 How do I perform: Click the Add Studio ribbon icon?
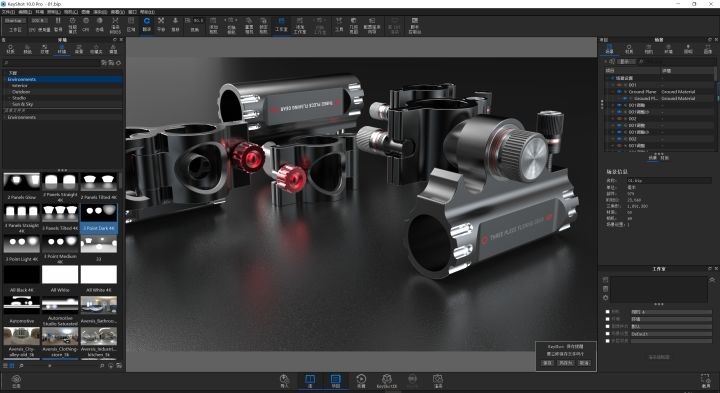tap(299, 25)
